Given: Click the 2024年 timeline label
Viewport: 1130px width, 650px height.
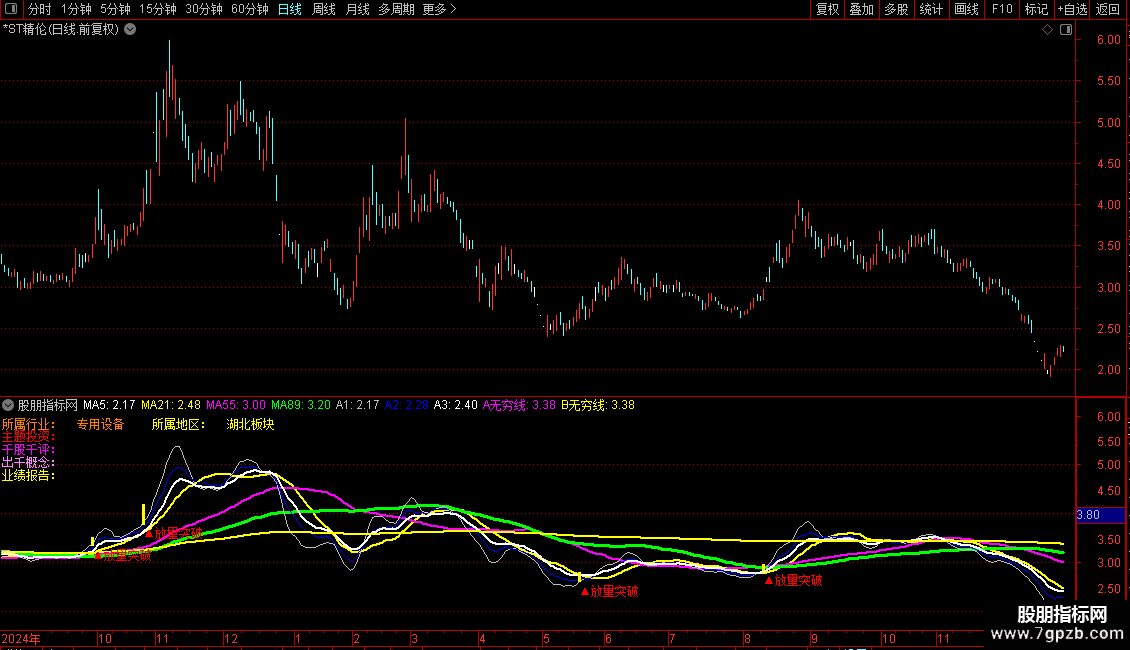Looking at the screenshot, I should tap(21, 638).
